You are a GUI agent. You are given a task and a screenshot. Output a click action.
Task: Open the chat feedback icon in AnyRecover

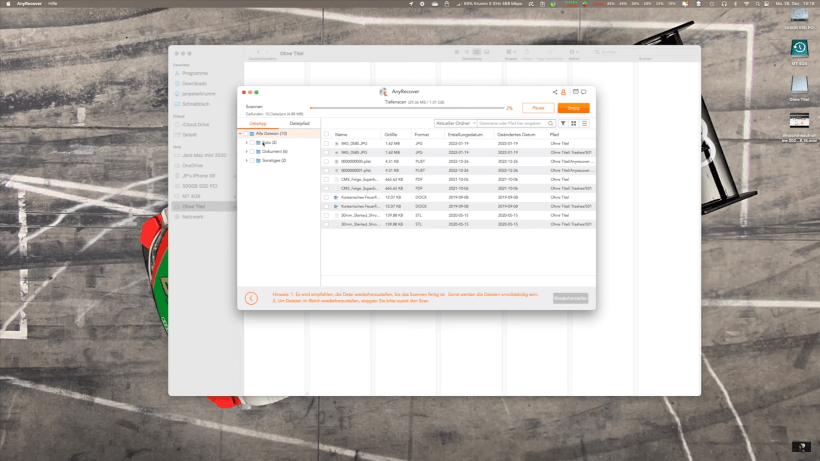coord(584,92)
